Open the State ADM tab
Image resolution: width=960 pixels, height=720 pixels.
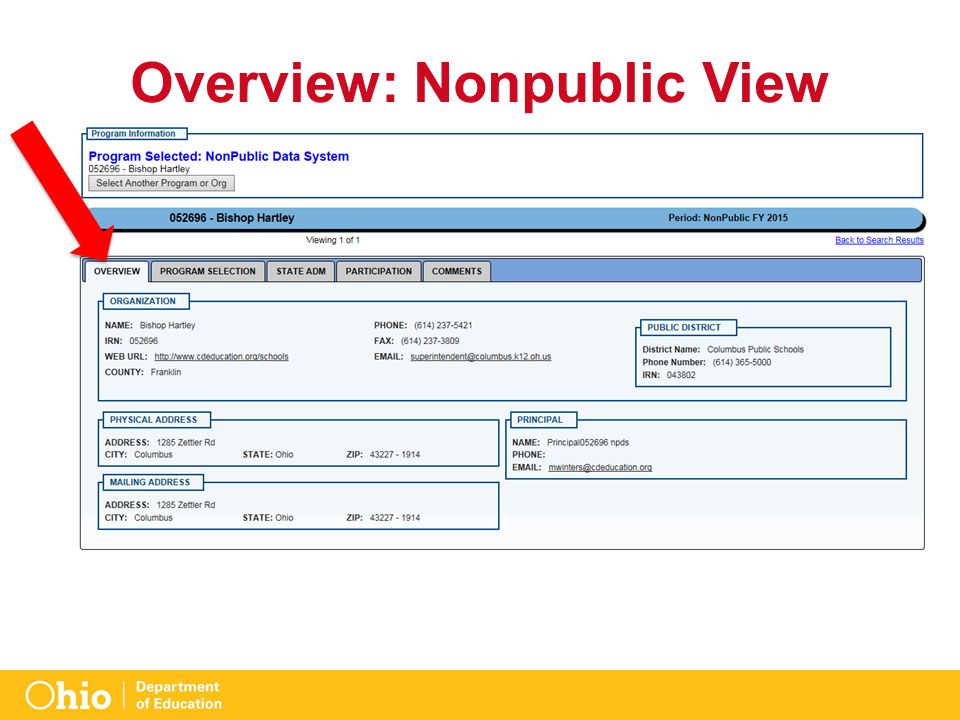click(301, 271)
